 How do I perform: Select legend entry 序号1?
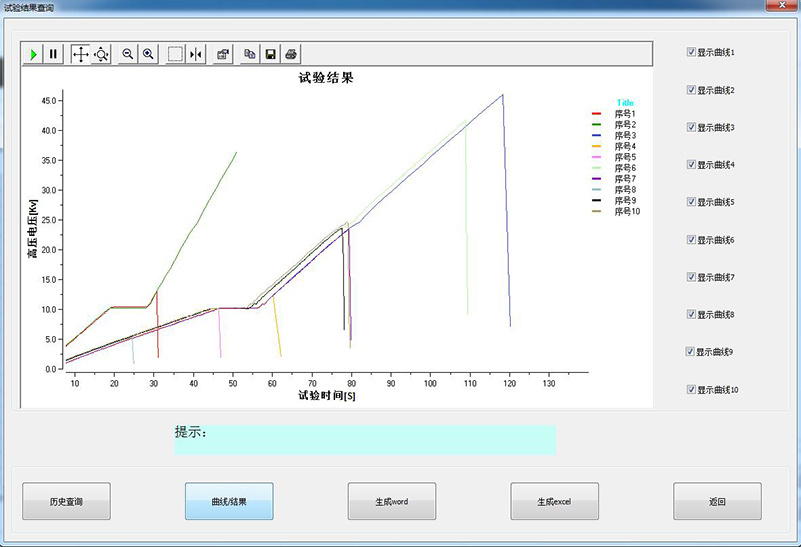pyautogui.click(x=614, y=113)
